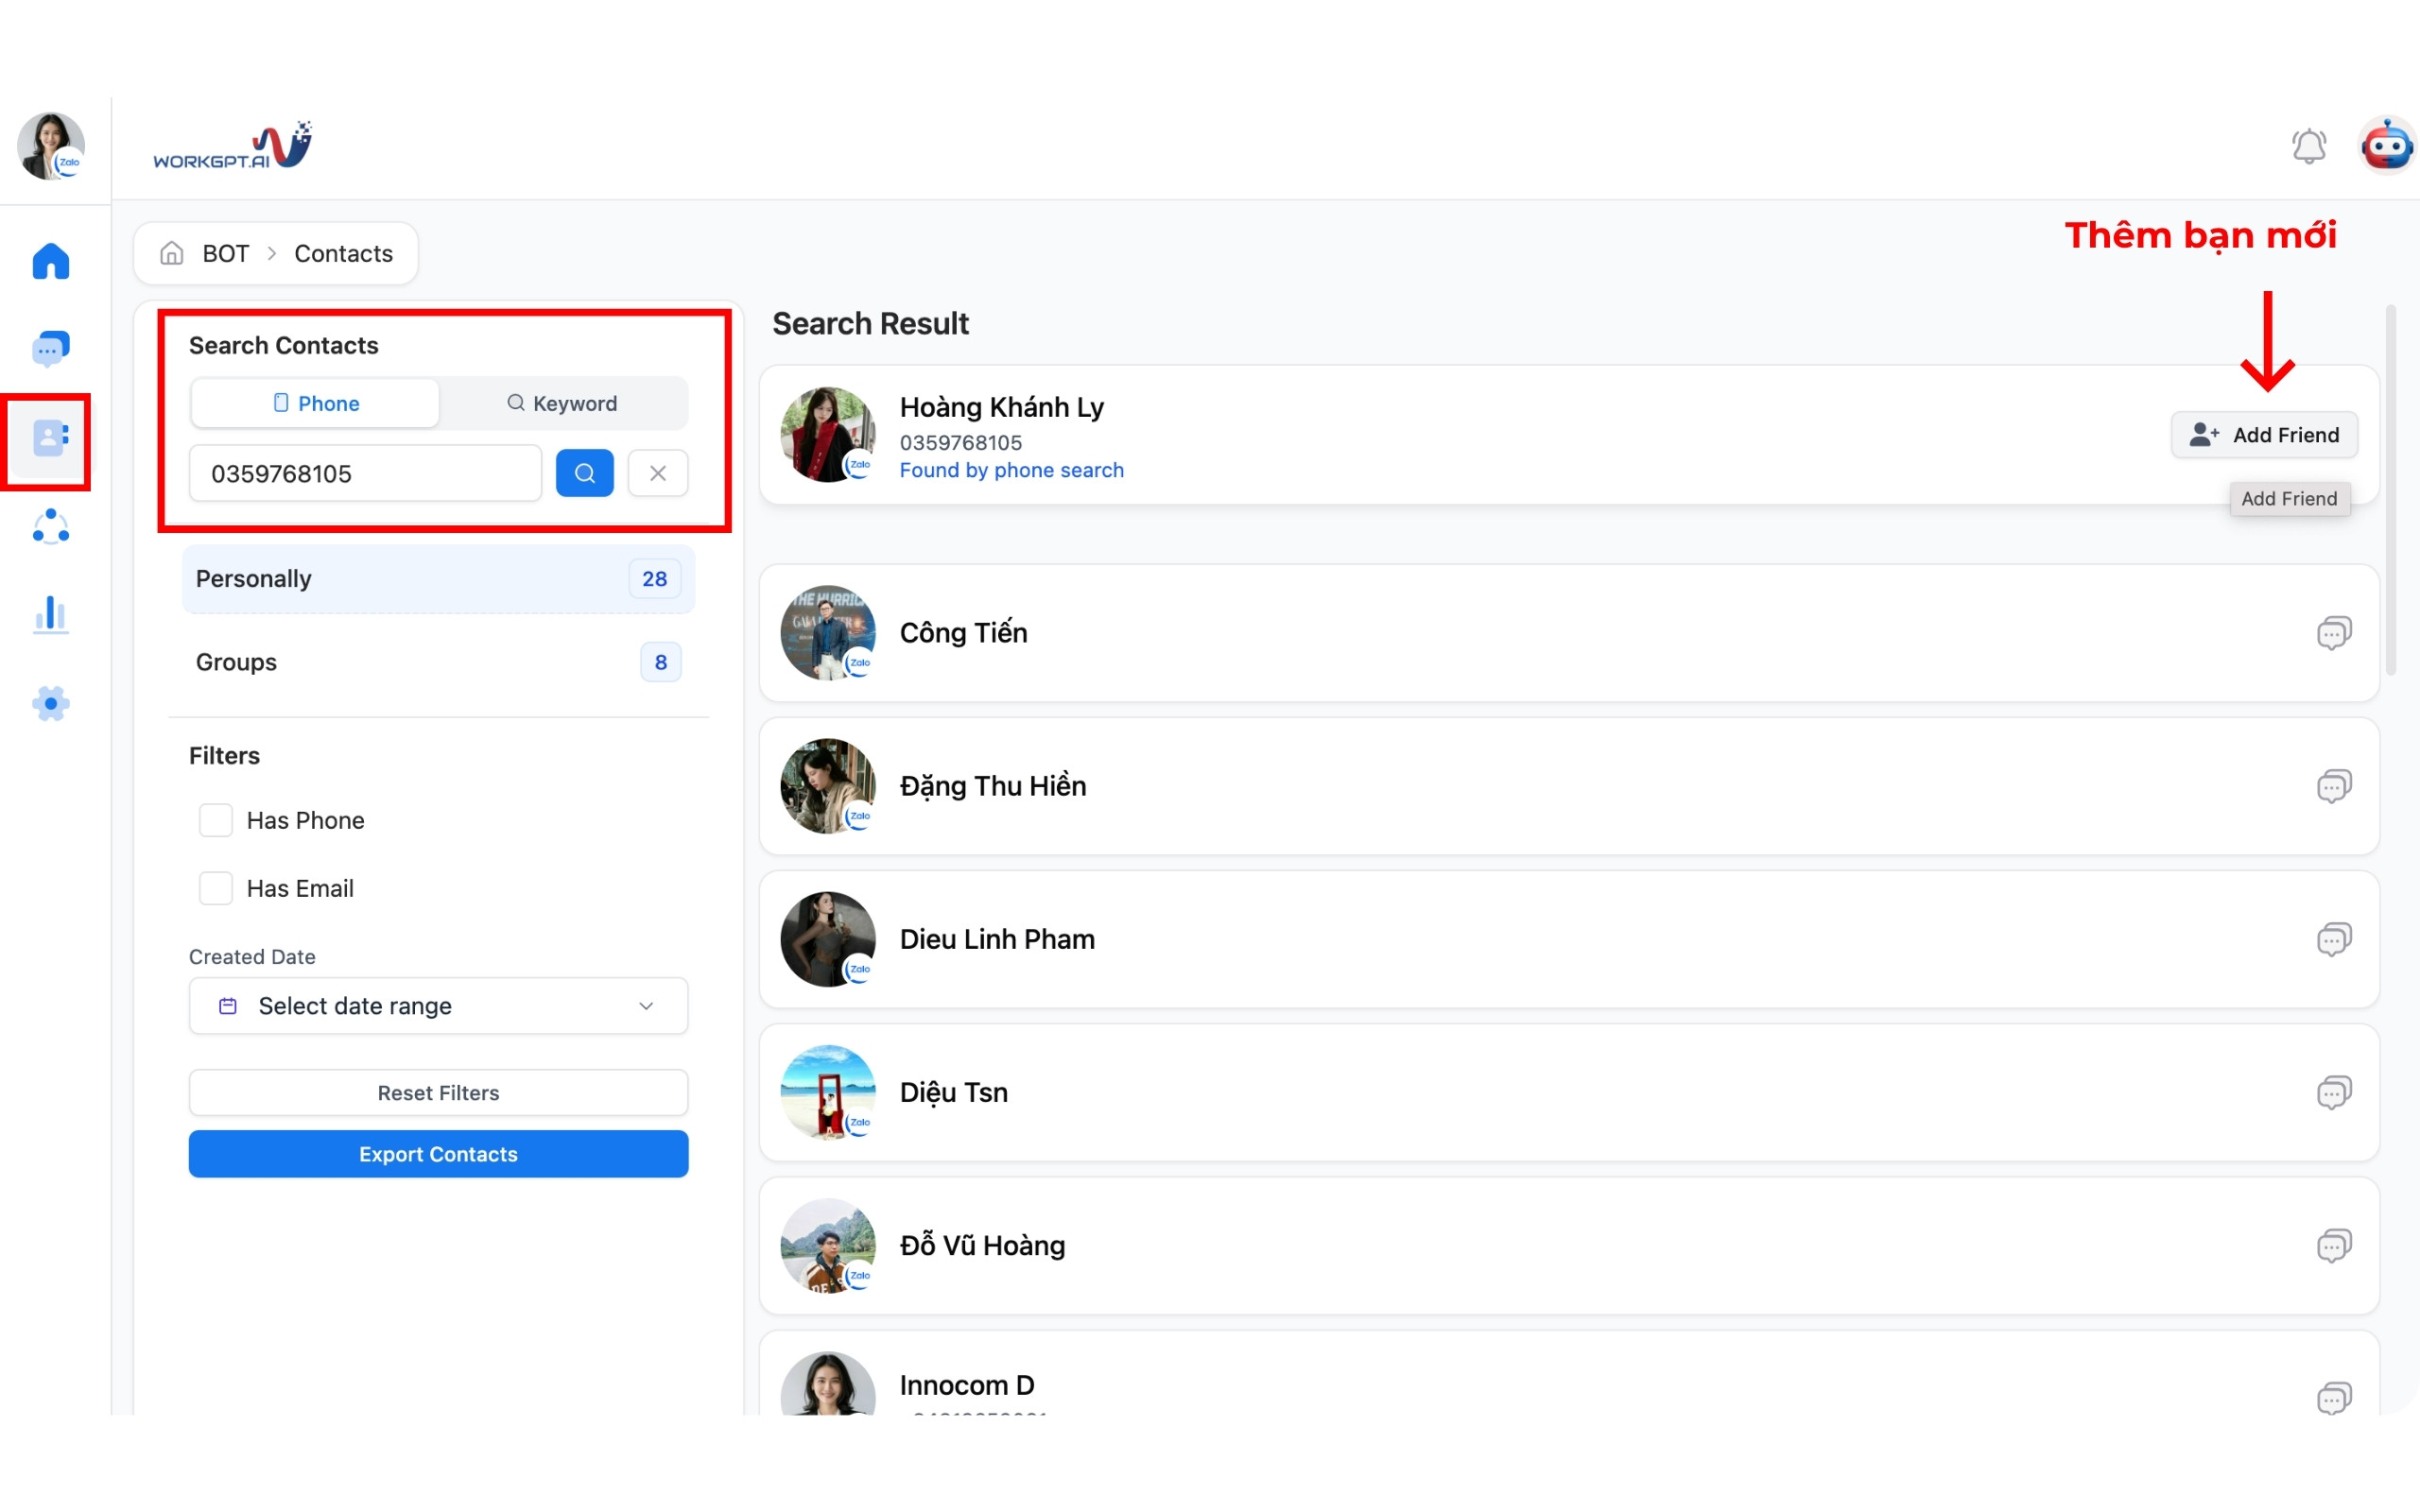
Task: Select the Groups contact category
Action: pos(438,662)
